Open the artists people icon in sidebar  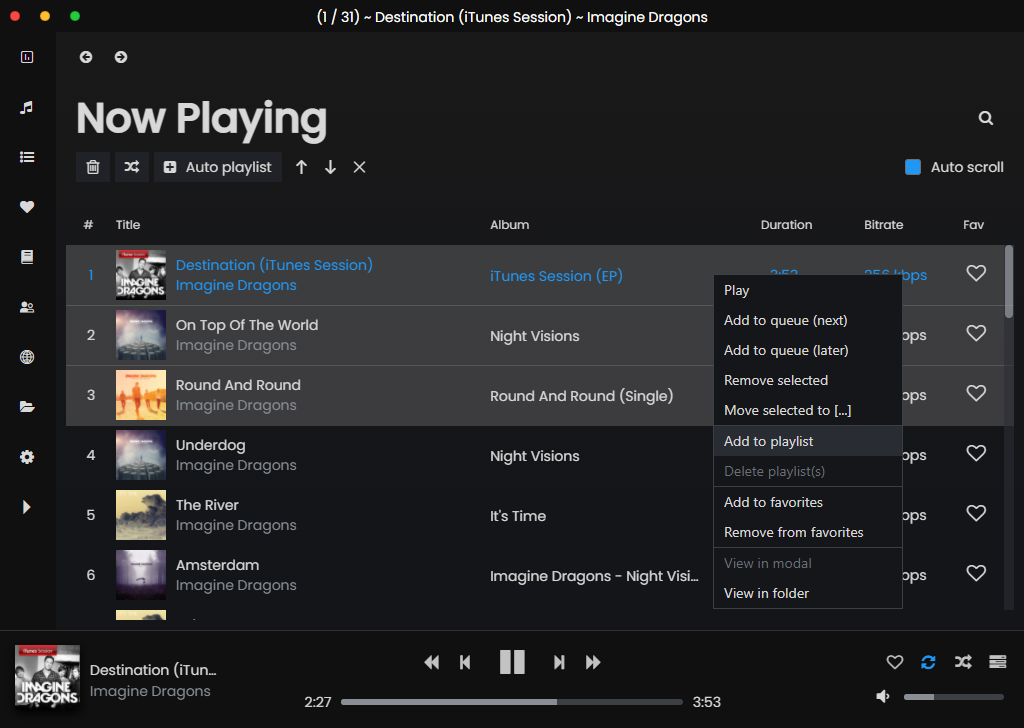[27, 307]
